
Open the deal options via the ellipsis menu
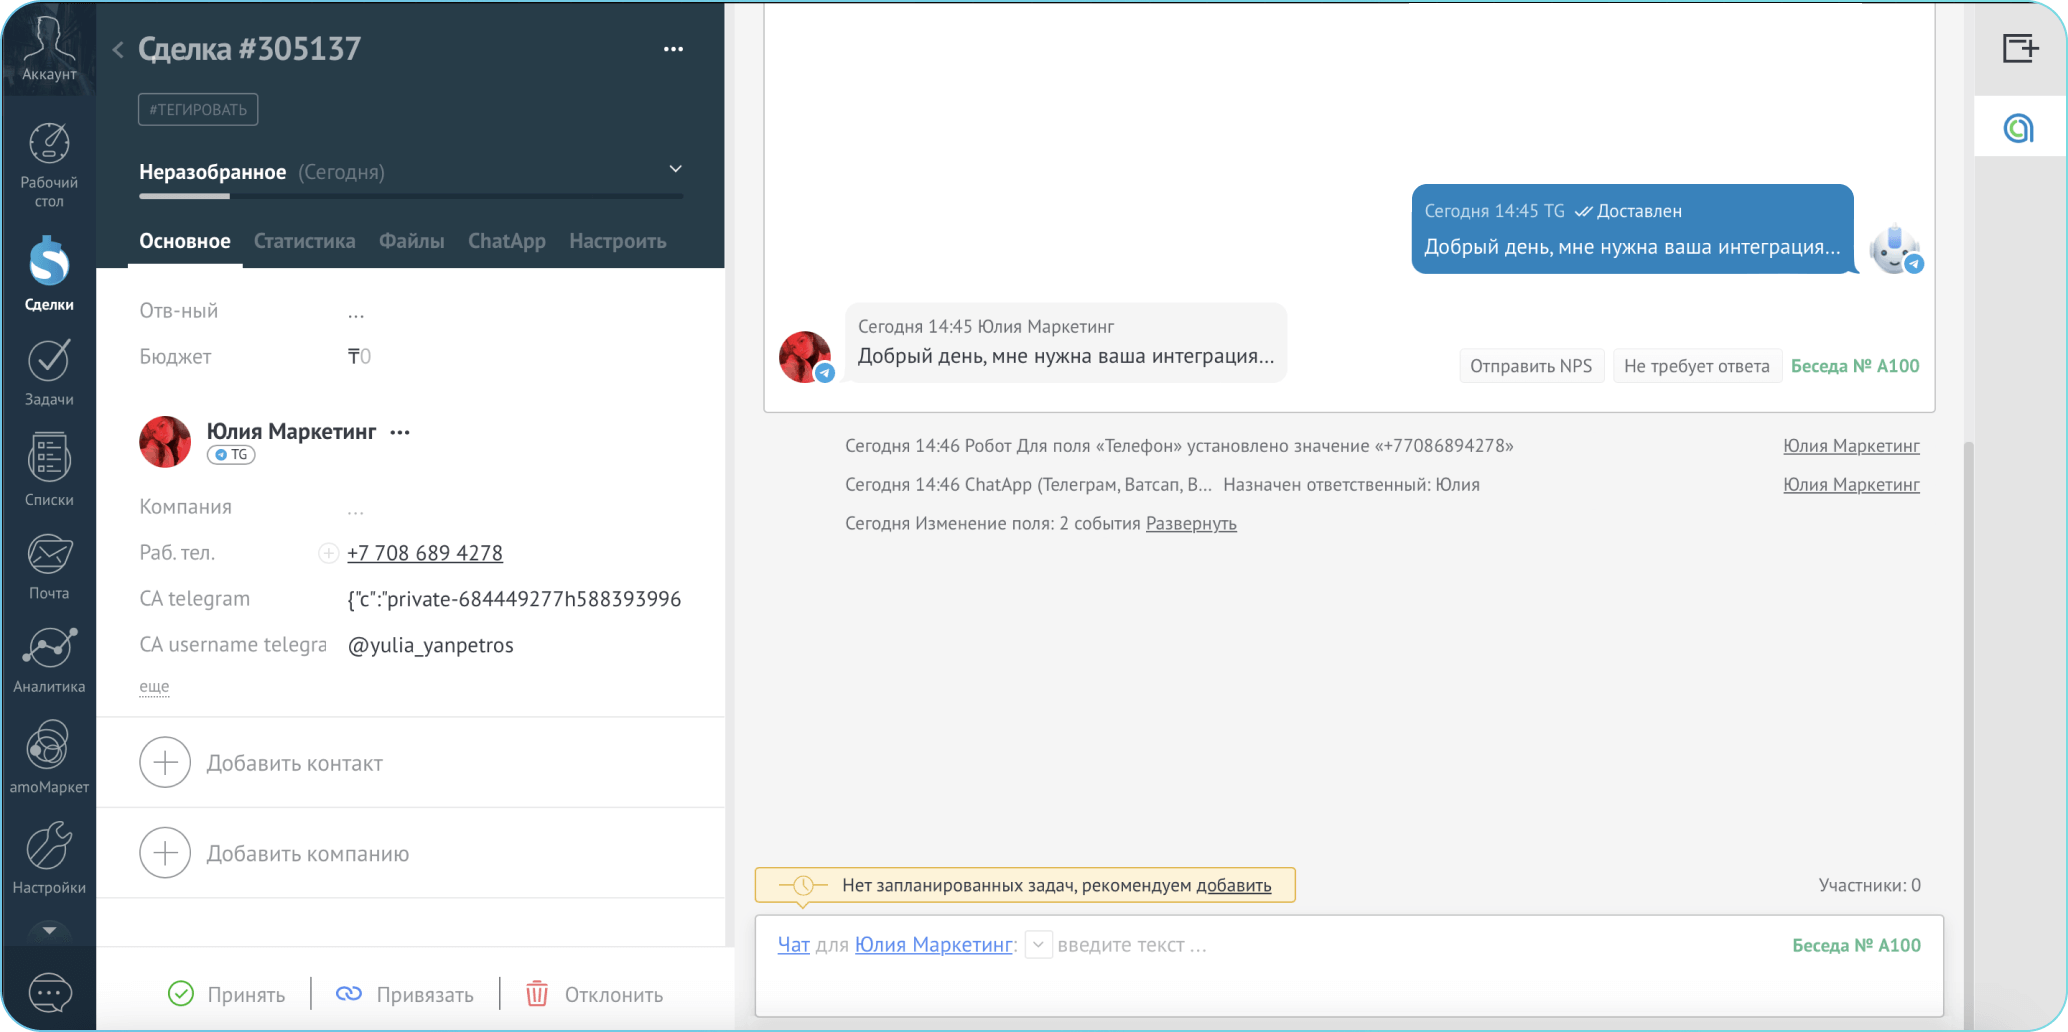pos(673,49)
